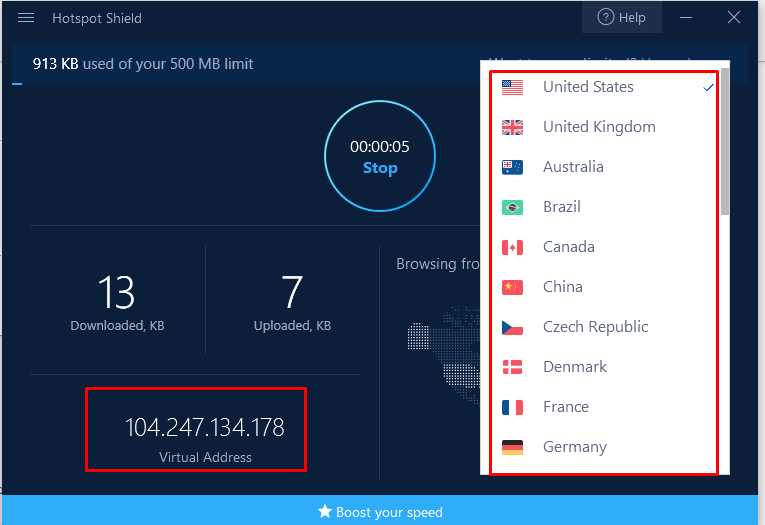Select United States from the list
Screen dimensions: 765x525
604,87
